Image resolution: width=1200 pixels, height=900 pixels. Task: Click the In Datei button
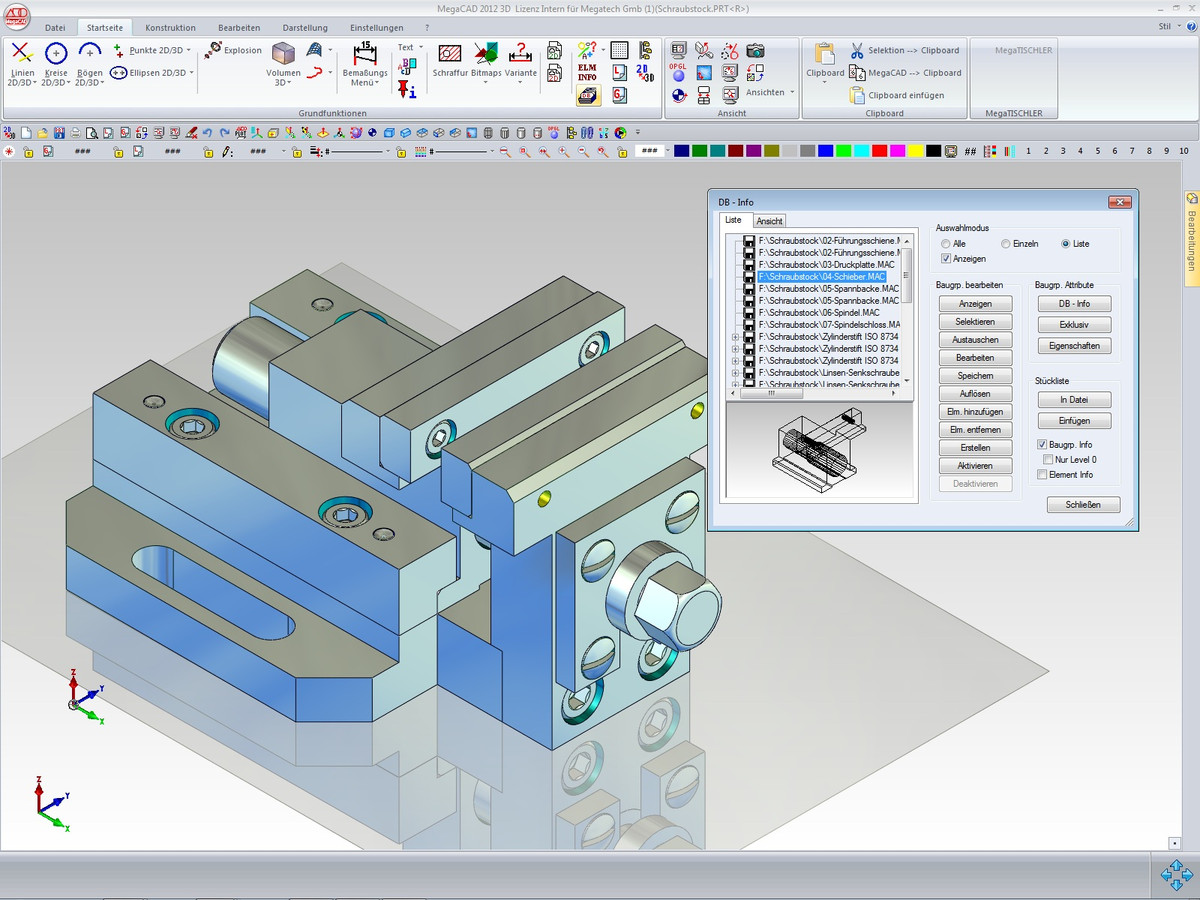coord(1074,400)
